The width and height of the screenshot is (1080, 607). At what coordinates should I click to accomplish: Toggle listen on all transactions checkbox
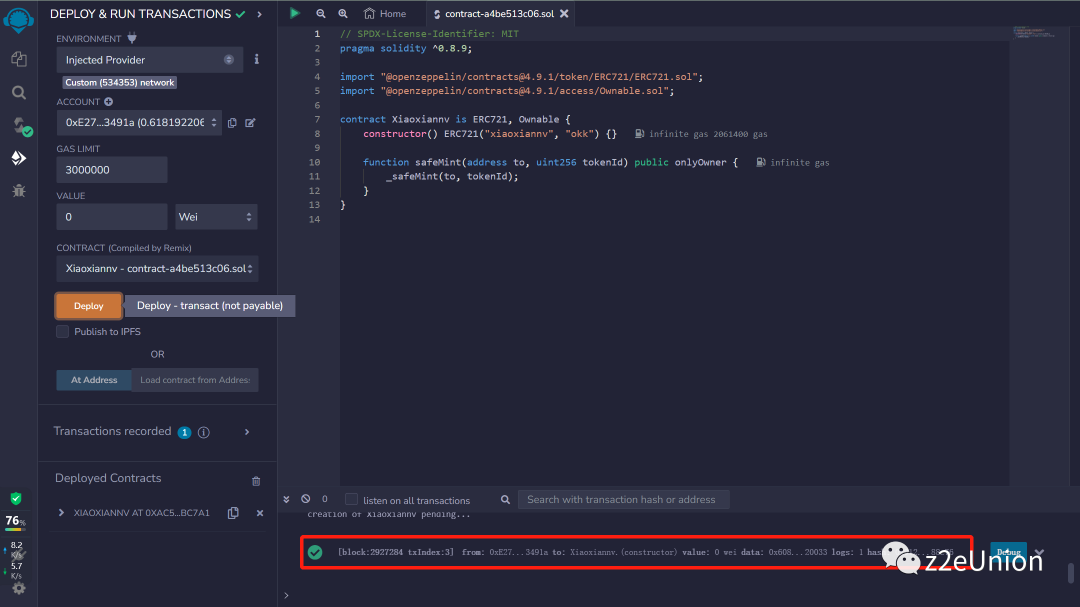pyautogui.click(x=351, y=499)
